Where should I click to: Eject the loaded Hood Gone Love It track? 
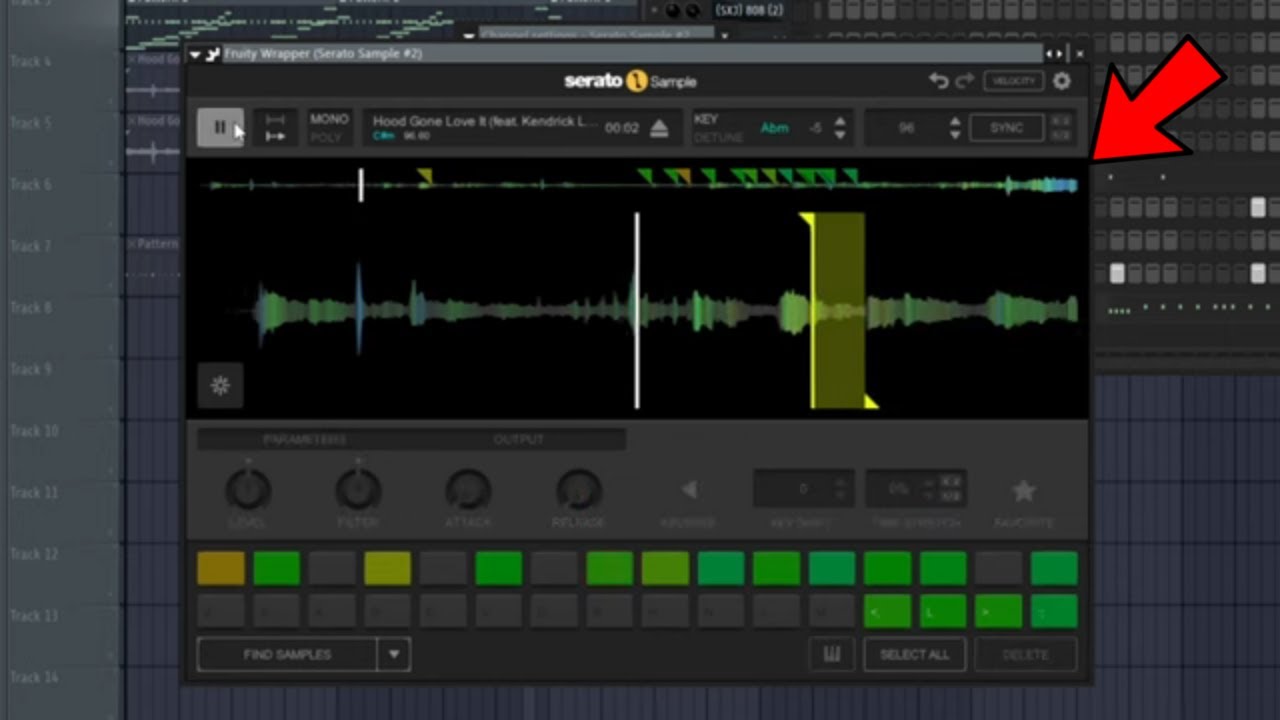point(658,128)
